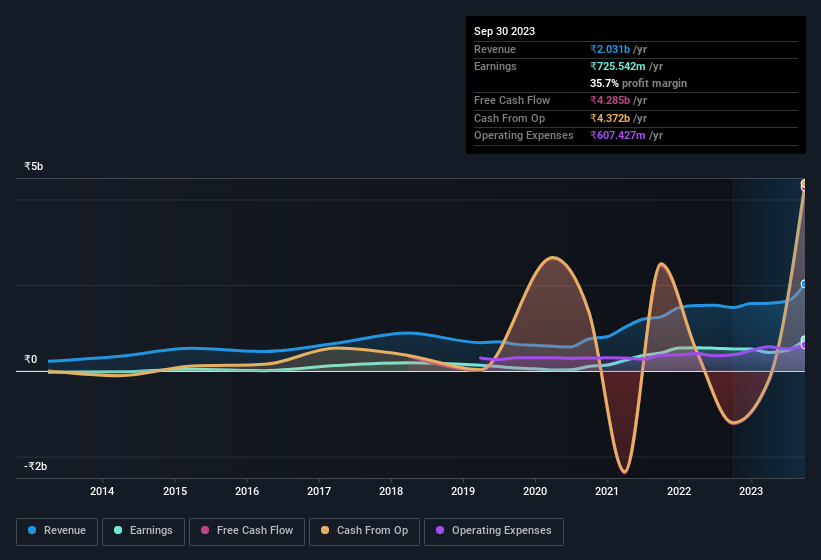Toggle the Earnings legend button

coord(143,531)
